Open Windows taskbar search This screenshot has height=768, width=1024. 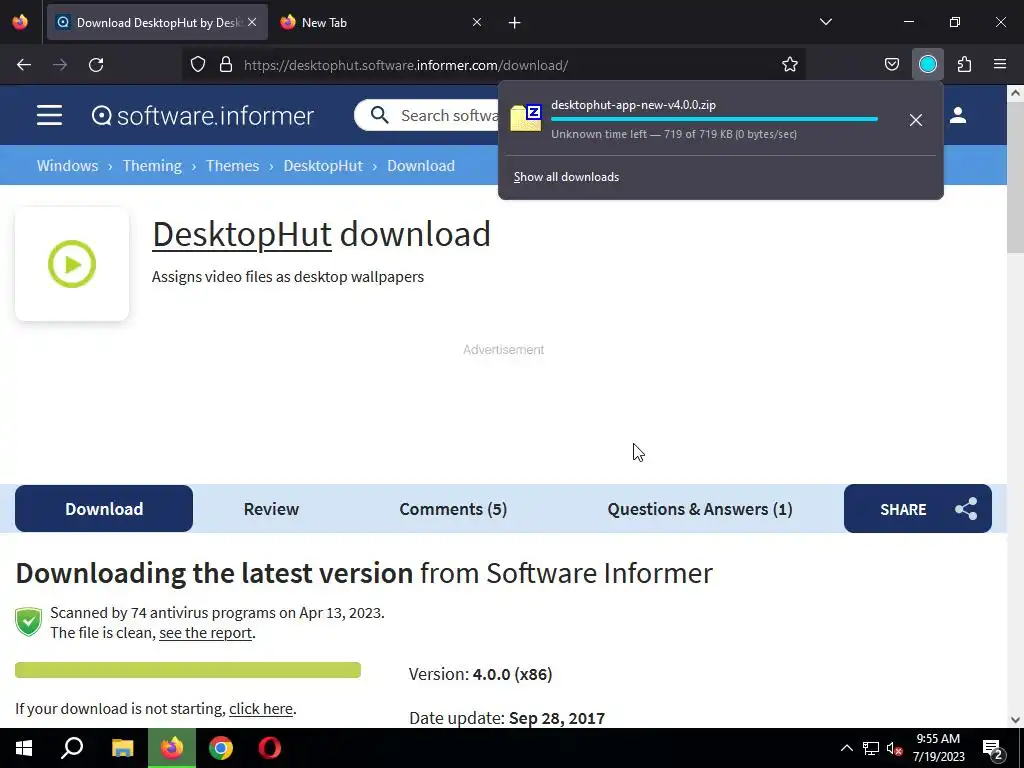point(72,748)
